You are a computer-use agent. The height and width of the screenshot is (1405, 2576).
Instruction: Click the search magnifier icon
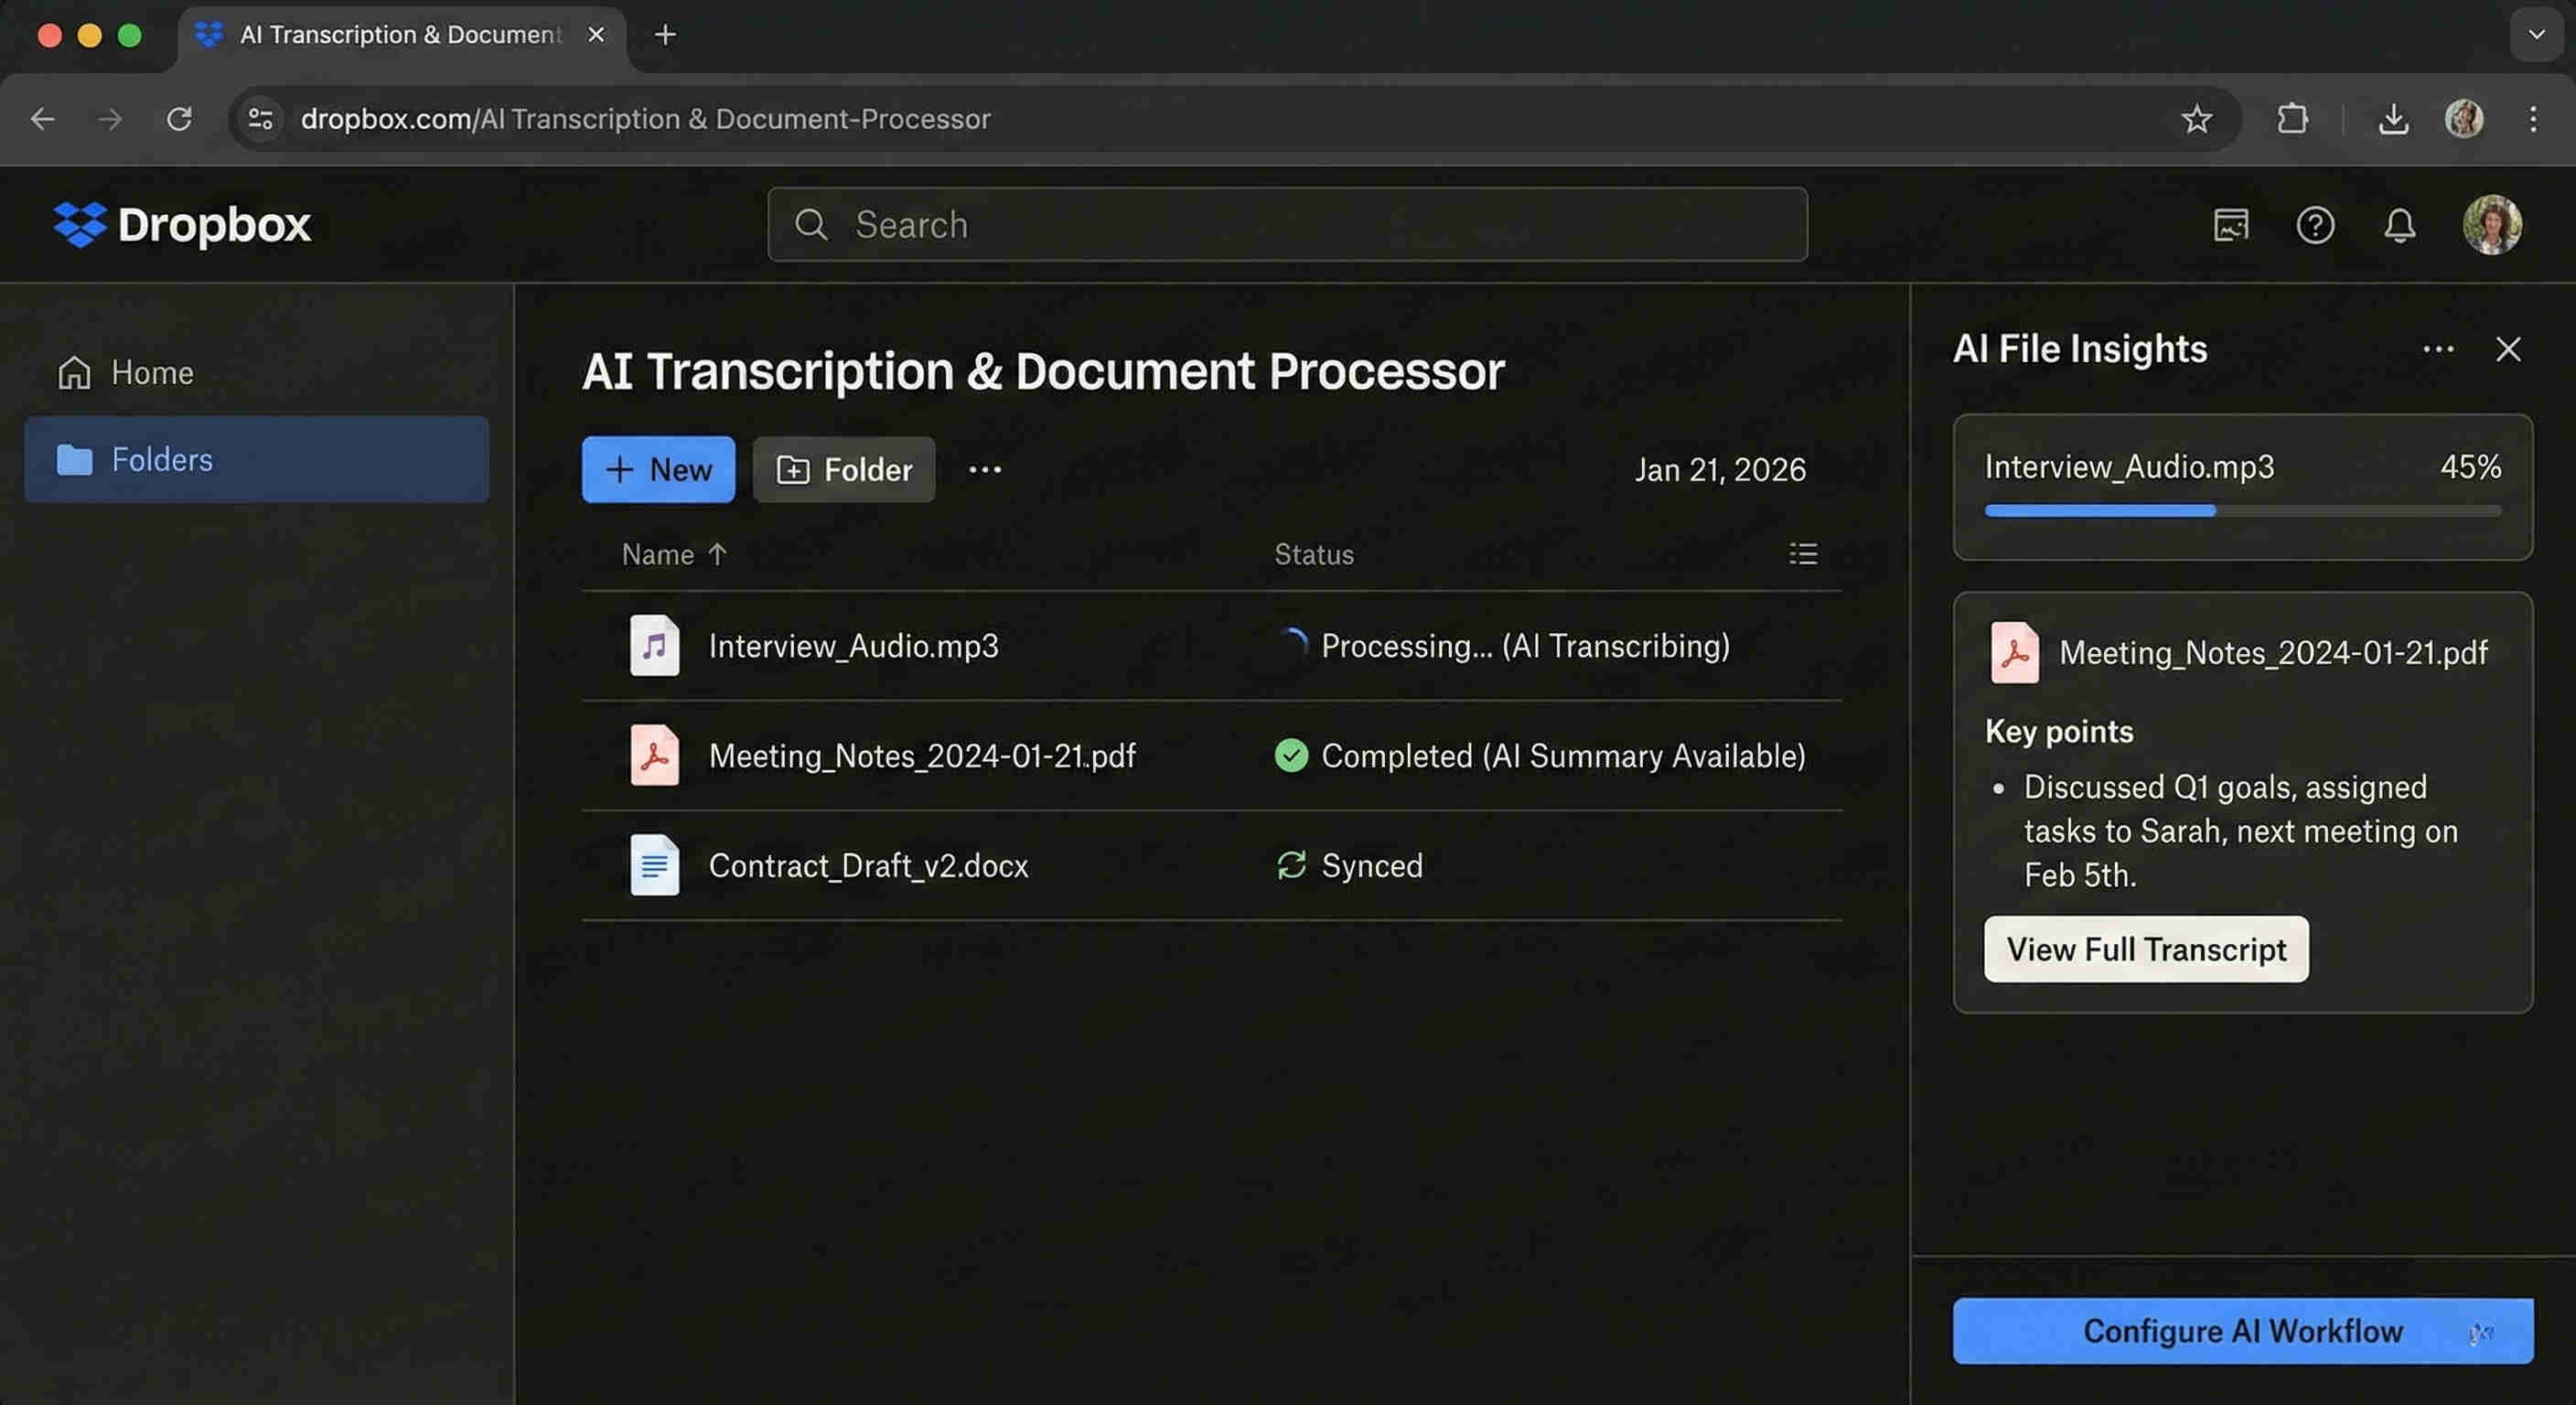(x=811, y=224)
